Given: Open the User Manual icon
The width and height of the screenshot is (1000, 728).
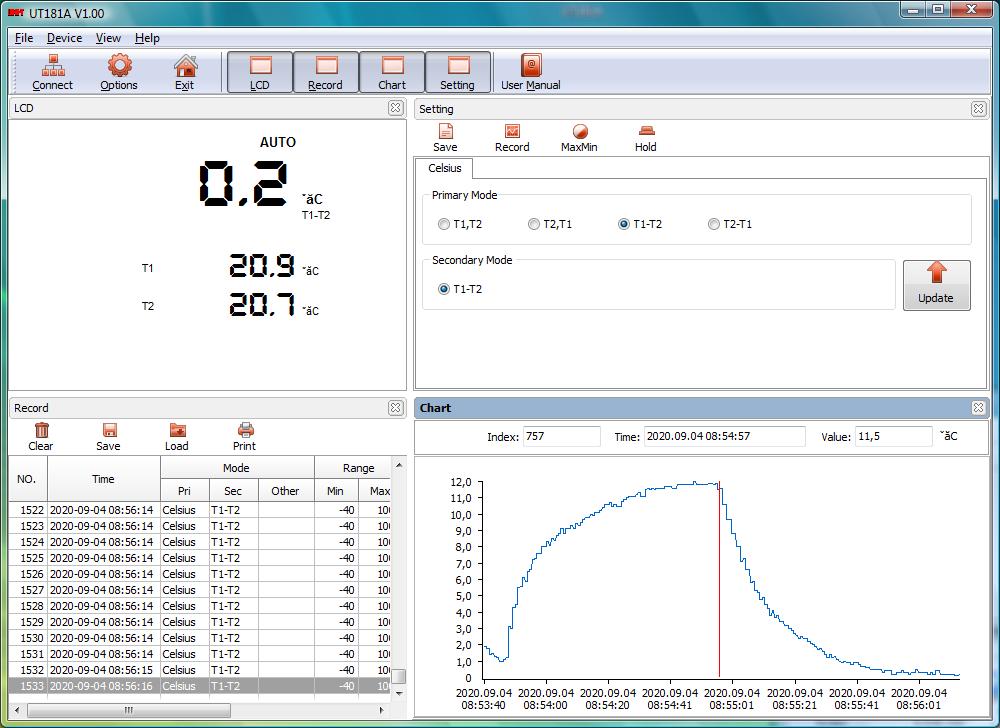Looking at the screenshot, I should coord(530,72).
